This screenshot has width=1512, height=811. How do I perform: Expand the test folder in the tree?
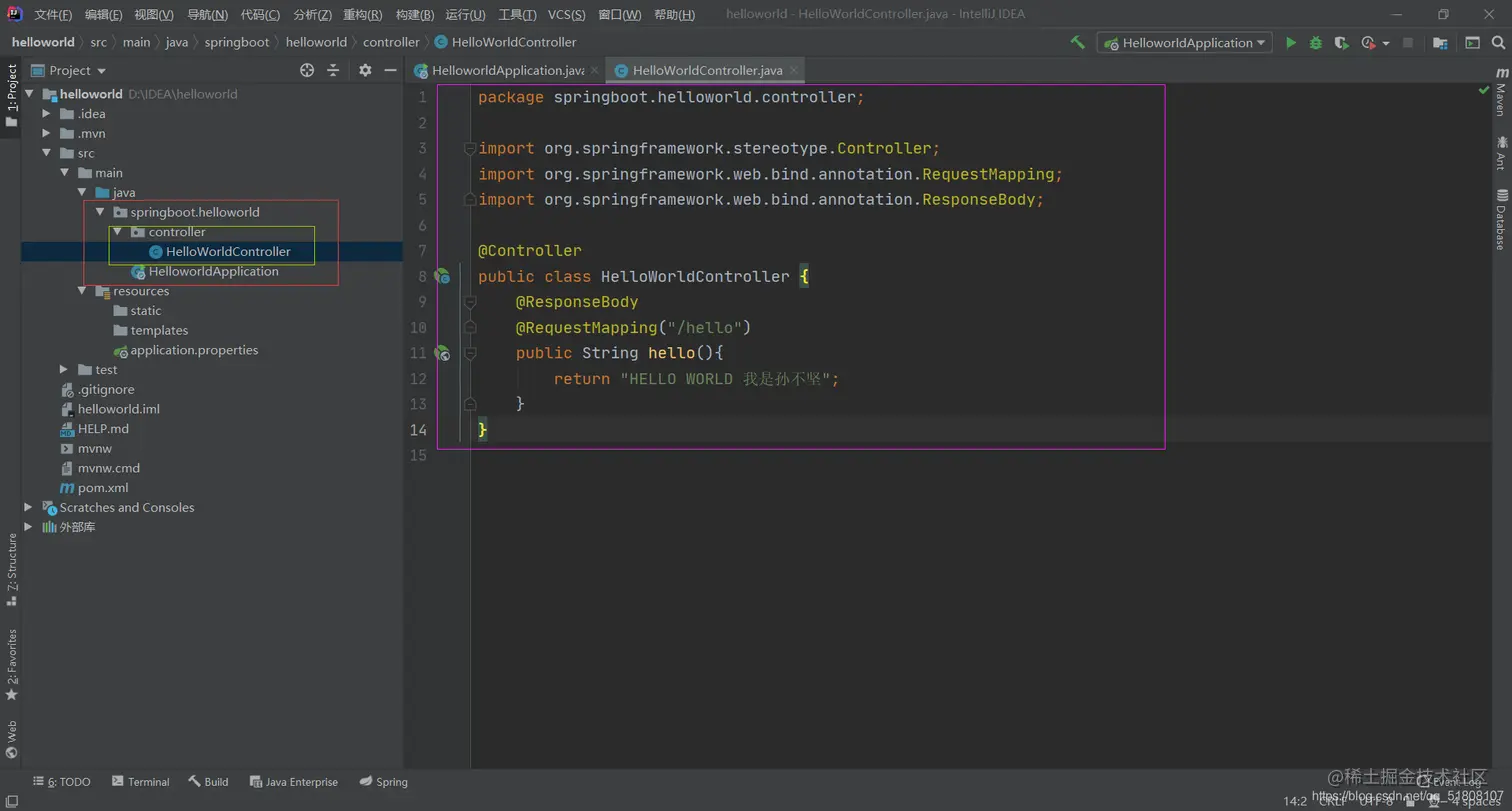click(64, 370)
